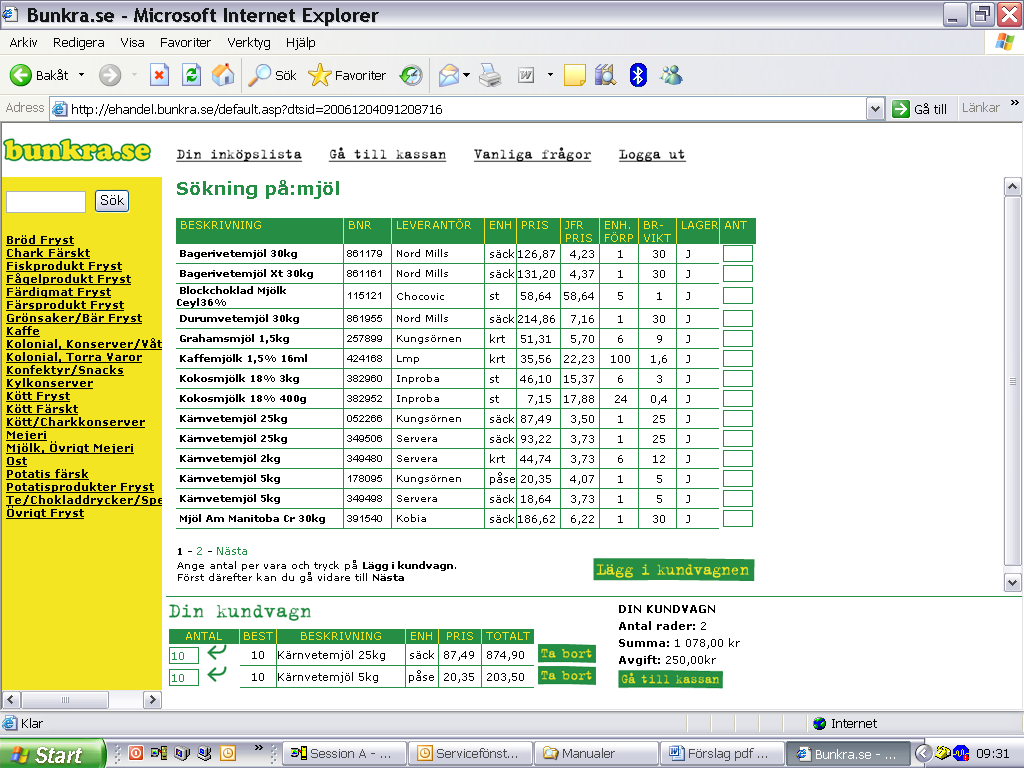Click the sidebar search text field
Screen dimensions: 1024x768
coord(46,201)
